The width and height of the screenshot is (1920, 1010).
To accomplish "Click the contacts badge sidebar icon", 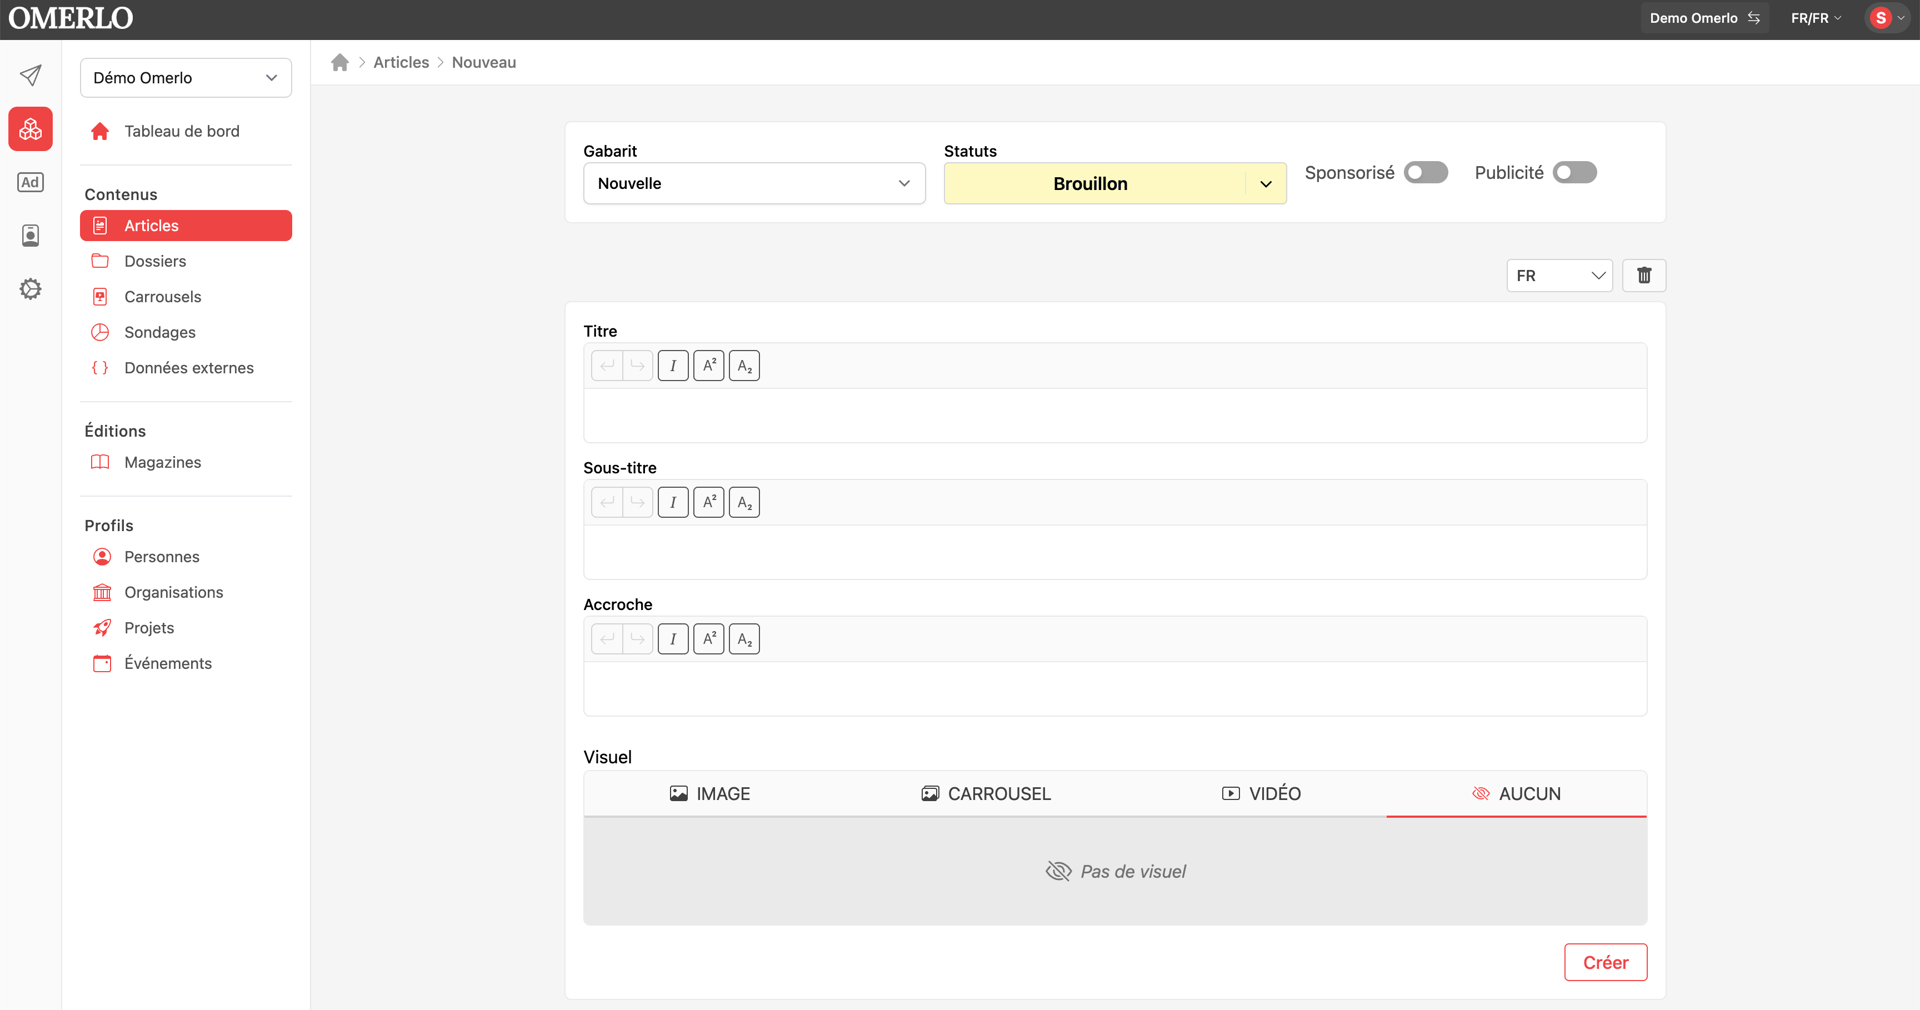I will coord(31,235).
